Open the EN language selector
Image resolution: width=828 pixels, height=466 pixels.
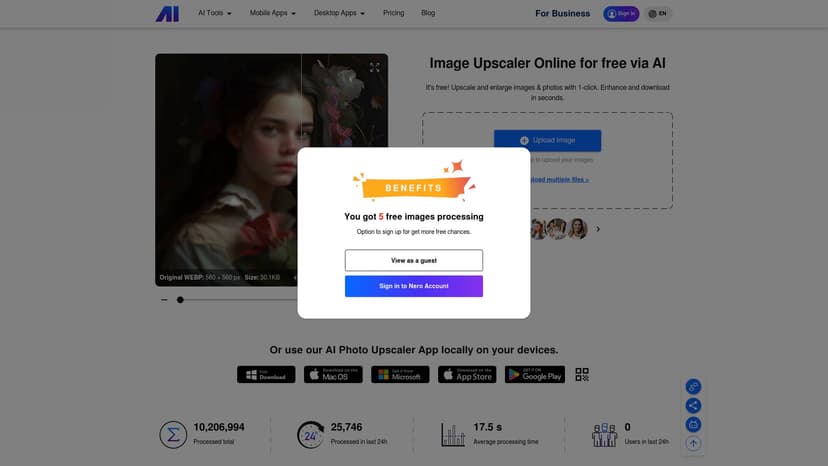658,14
